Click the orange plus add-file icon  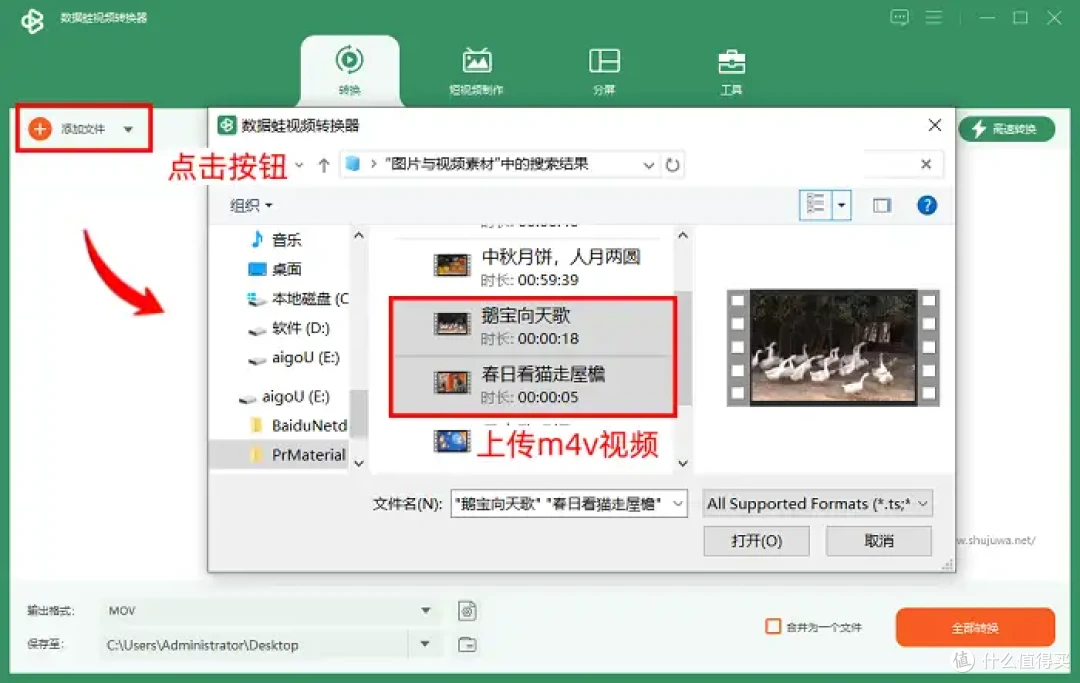tap(40, 129)
